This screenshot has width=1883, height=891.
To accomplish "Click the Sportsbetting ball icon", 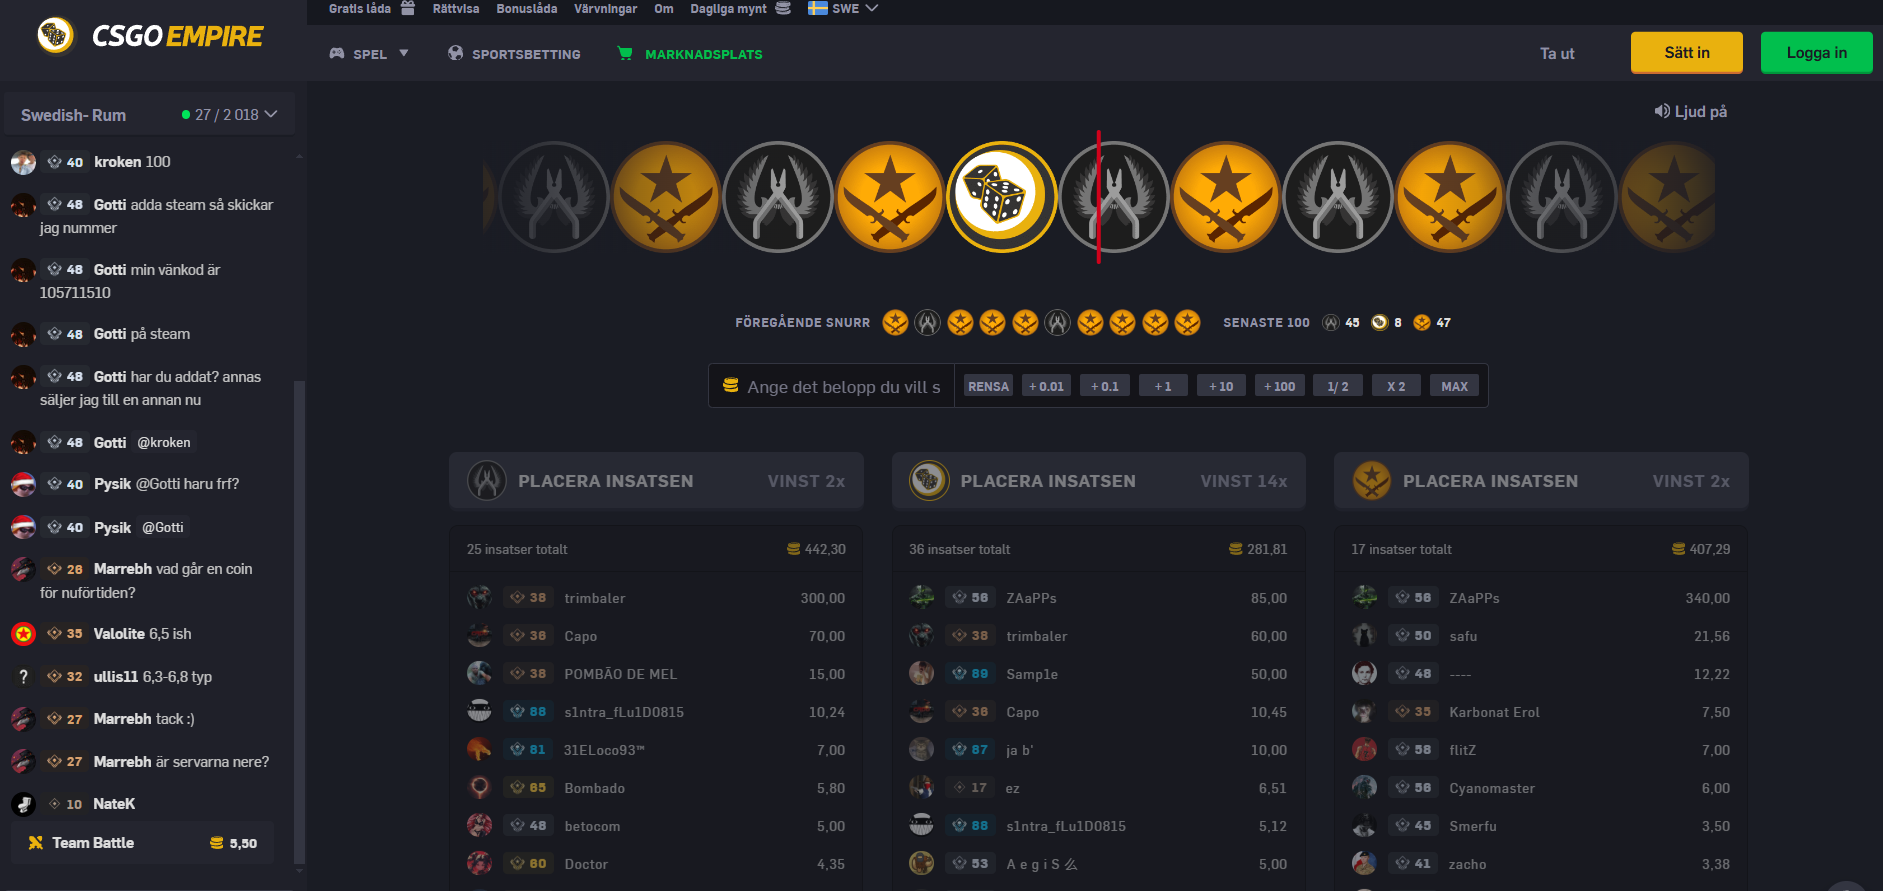I will click(456, 54).
